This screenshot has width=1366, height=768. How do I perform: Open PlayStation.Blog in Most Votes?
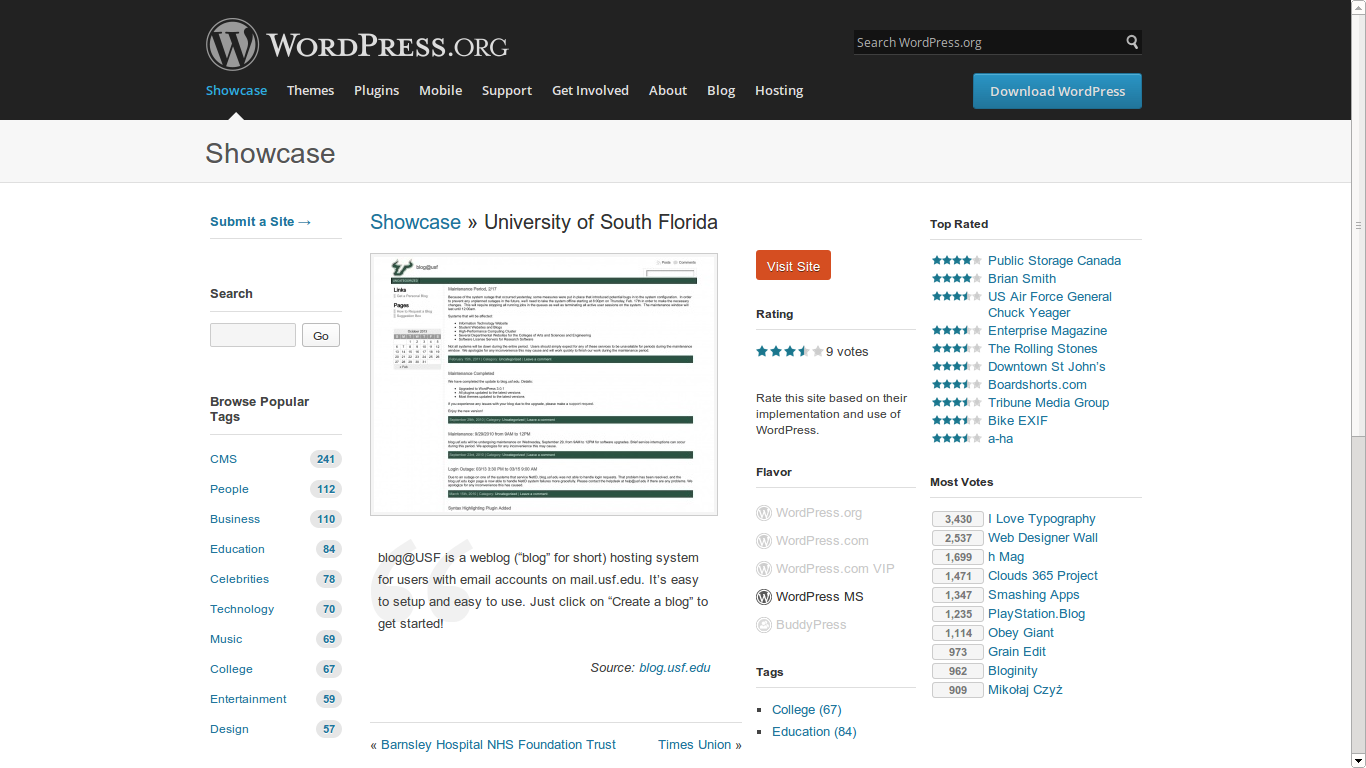pyautogui.click(x=1036, y=614)
